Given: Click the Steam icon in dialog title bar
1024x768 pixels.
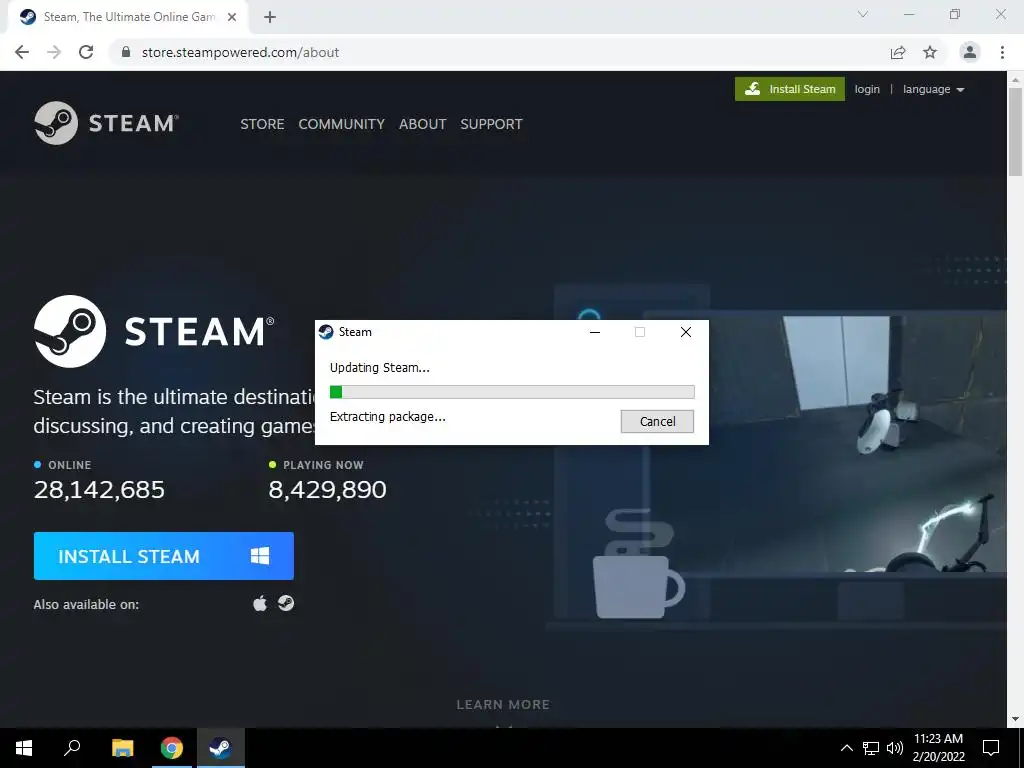Looking at the screenshot, I should (326, 332).
